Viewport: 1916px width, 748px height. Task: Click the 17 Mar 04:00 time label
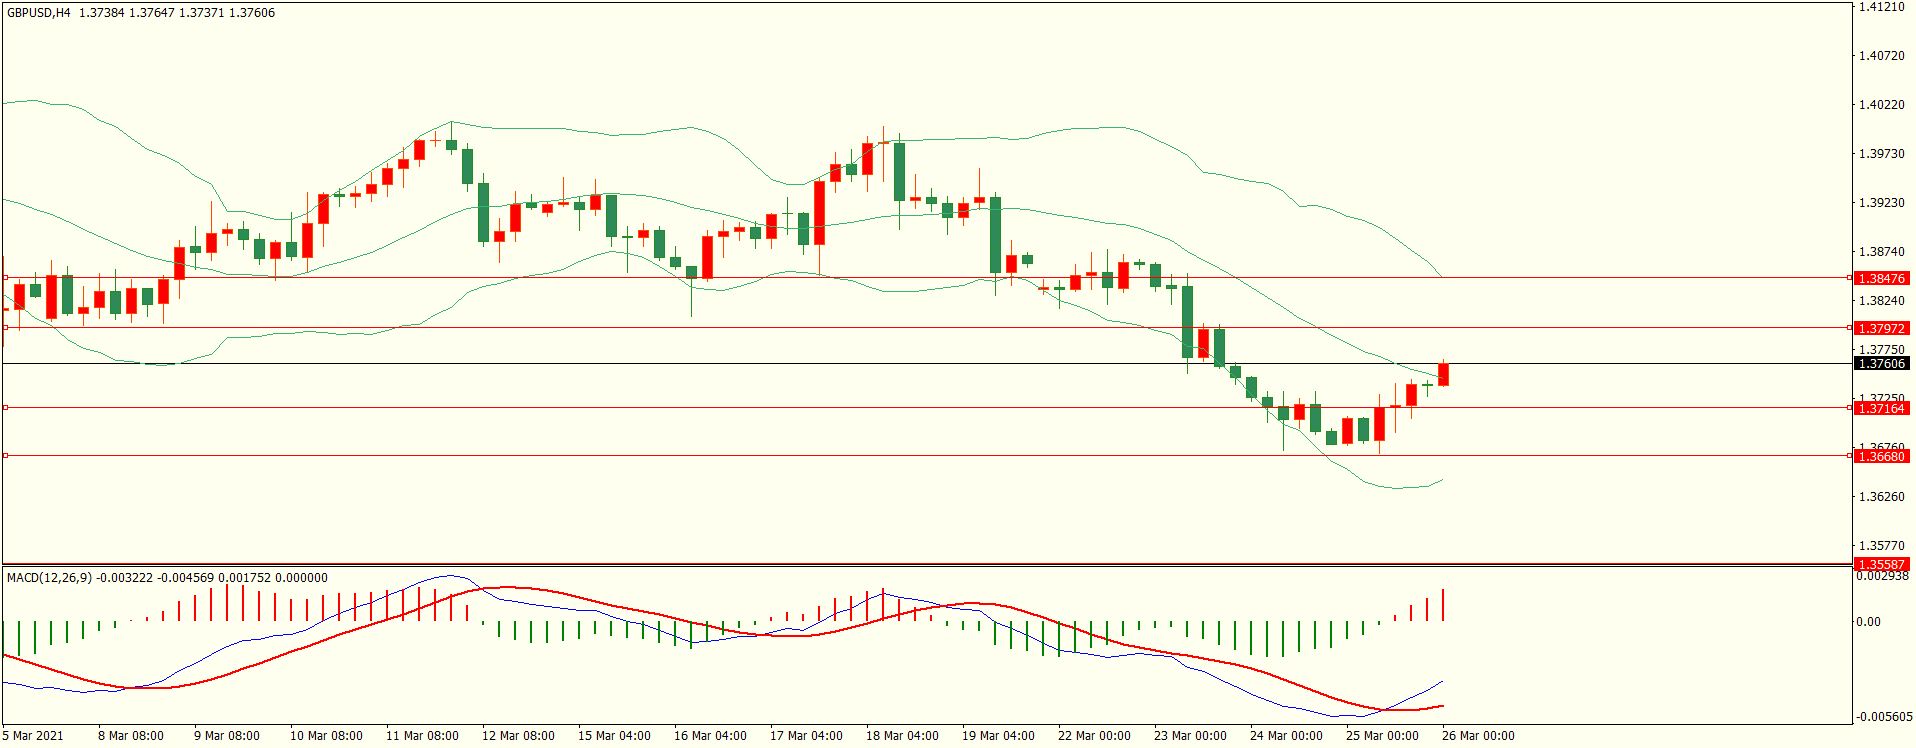click(806, 736)
